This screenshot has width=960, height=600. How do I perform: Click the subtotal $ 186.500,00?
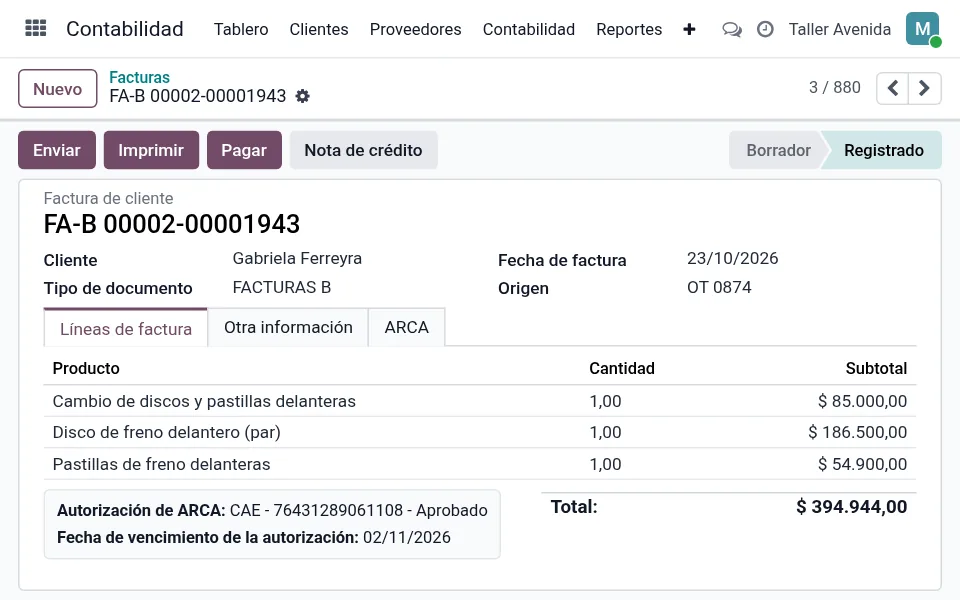(857, 432)
